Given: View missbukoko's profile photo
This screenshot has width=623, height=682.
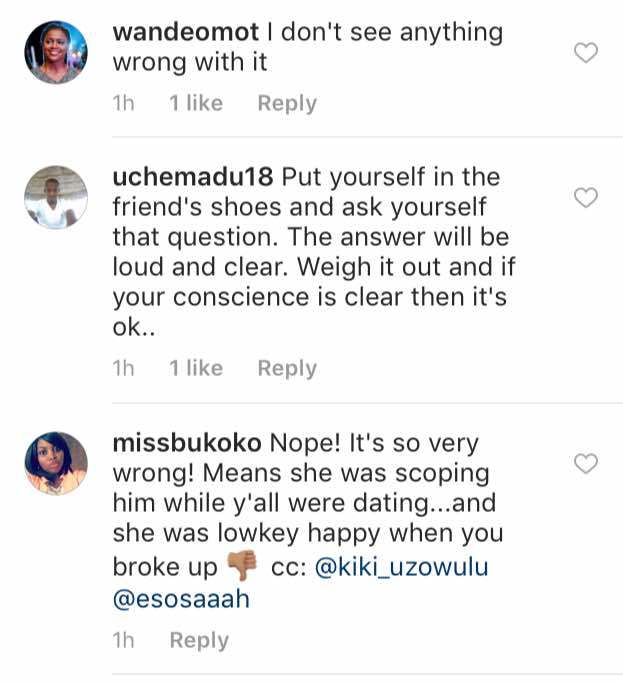Looking at the screenshot, I should tap(56, 463).
